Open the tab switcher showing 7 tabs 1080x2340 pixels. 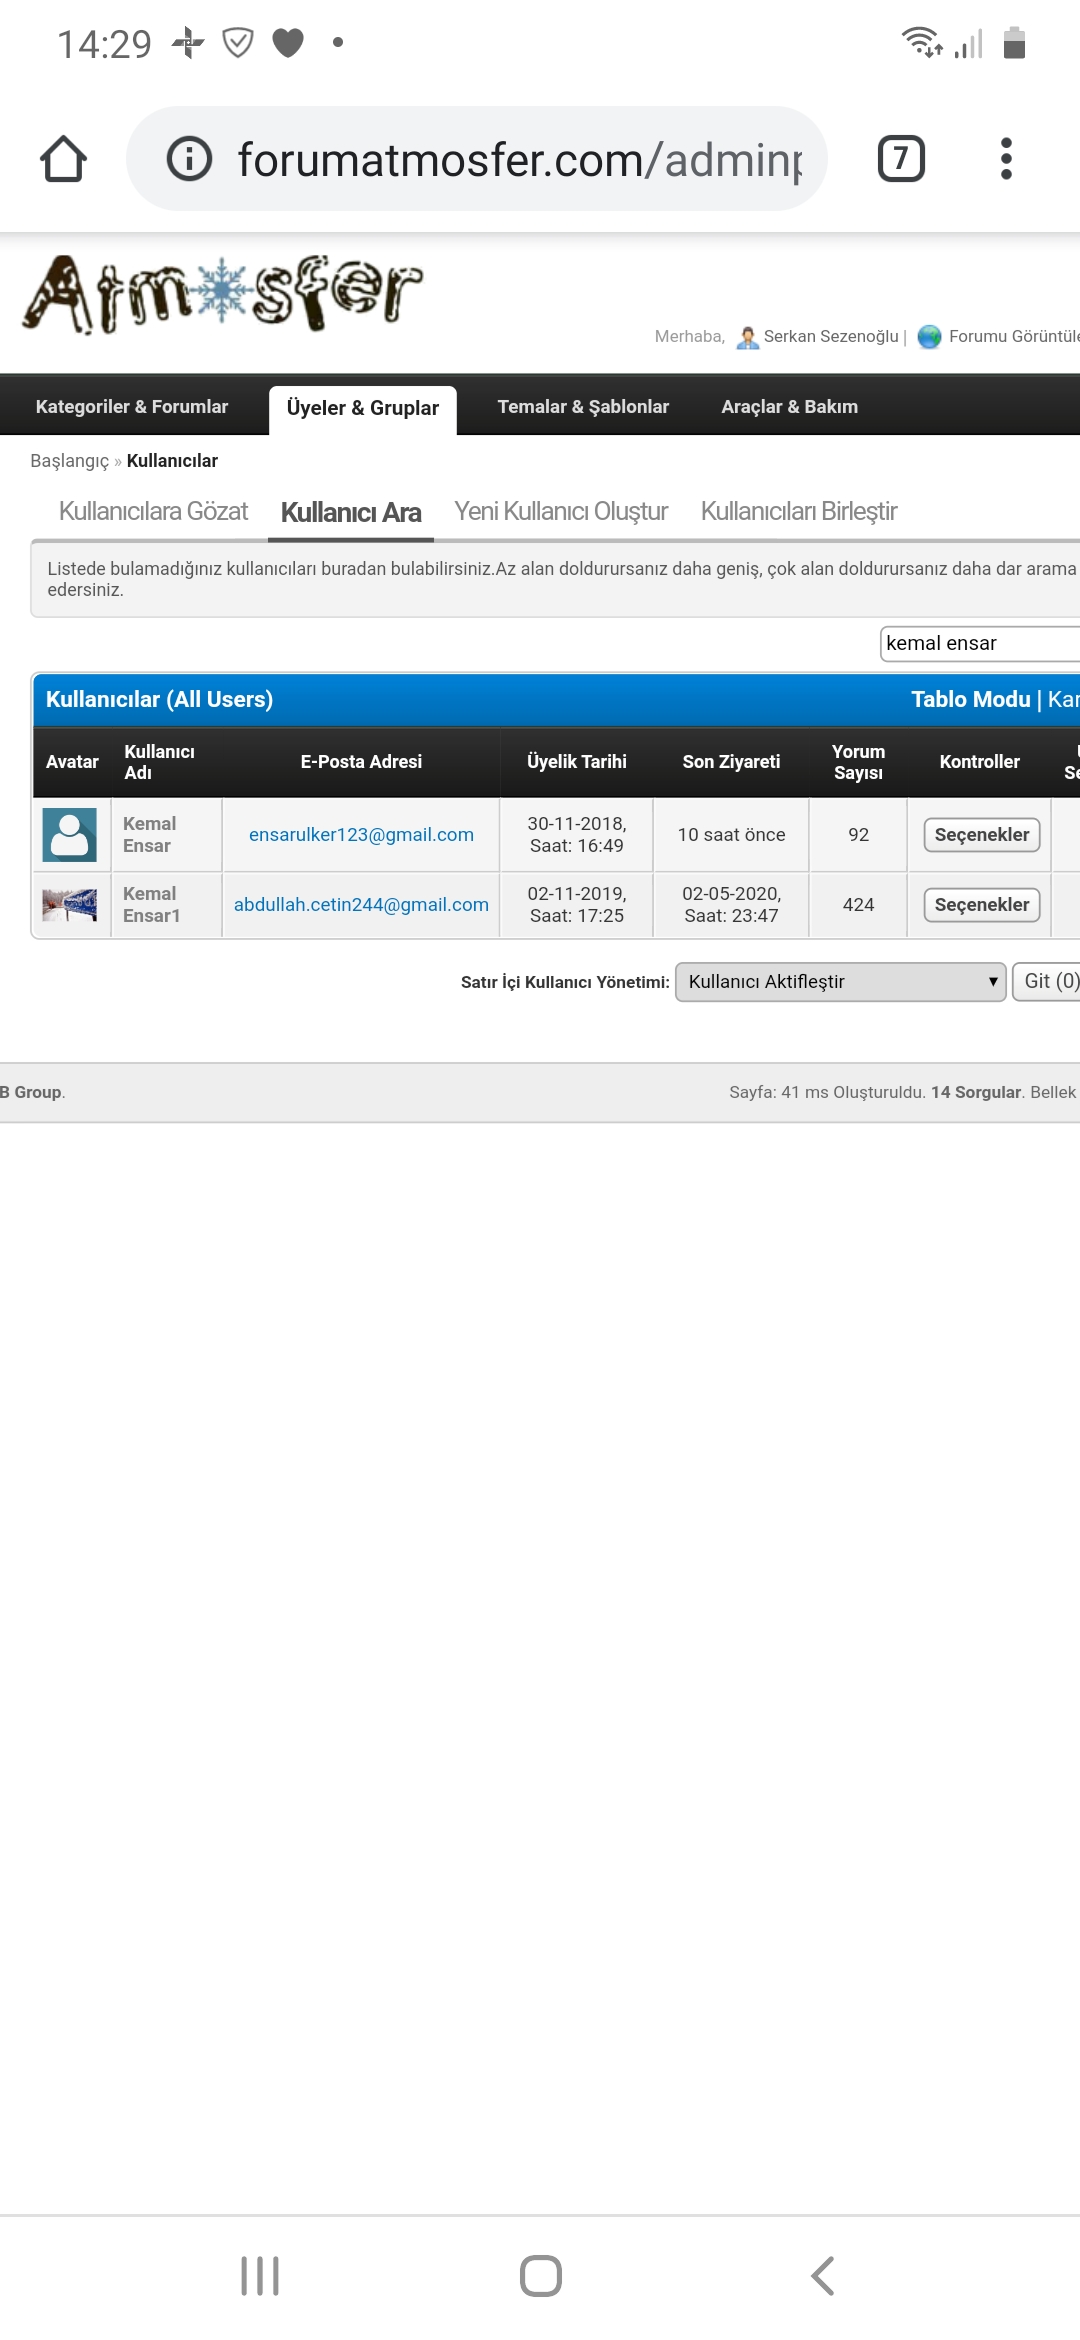click(900, 159)
